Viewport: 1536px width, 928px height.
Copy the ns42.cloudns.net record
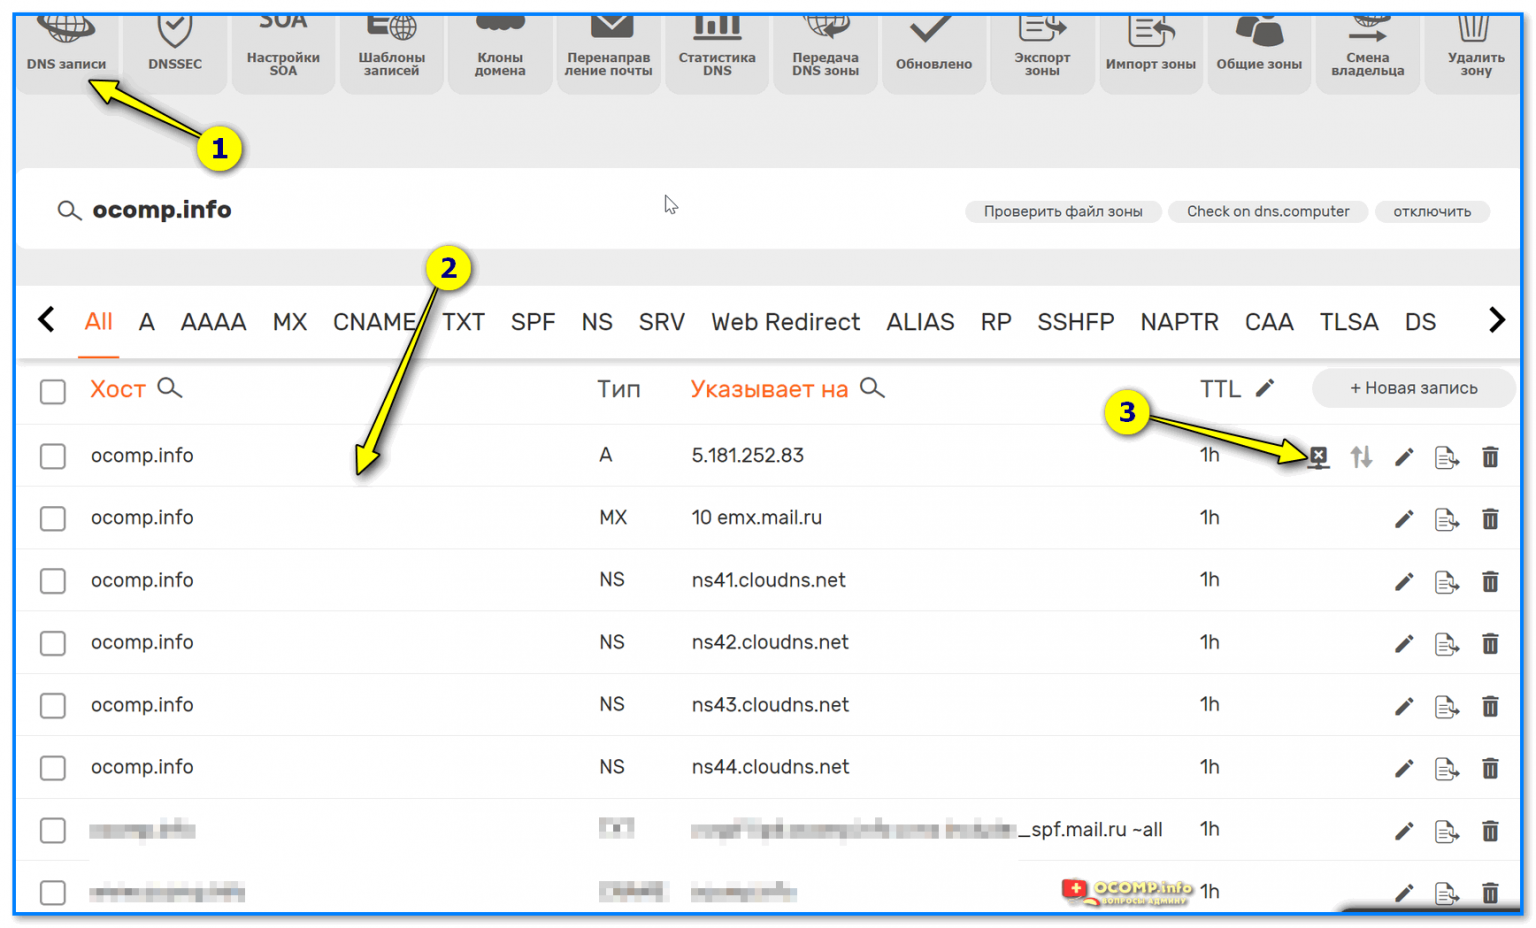[1446, 645]
